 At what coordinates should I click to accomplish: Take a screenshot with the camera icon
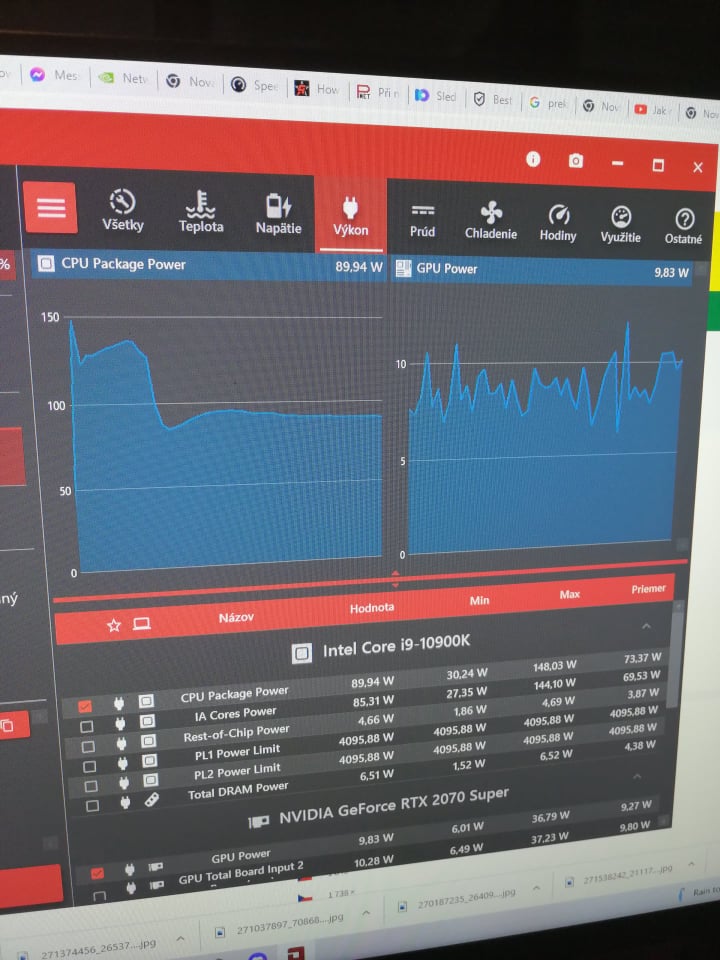coord(576,161)
